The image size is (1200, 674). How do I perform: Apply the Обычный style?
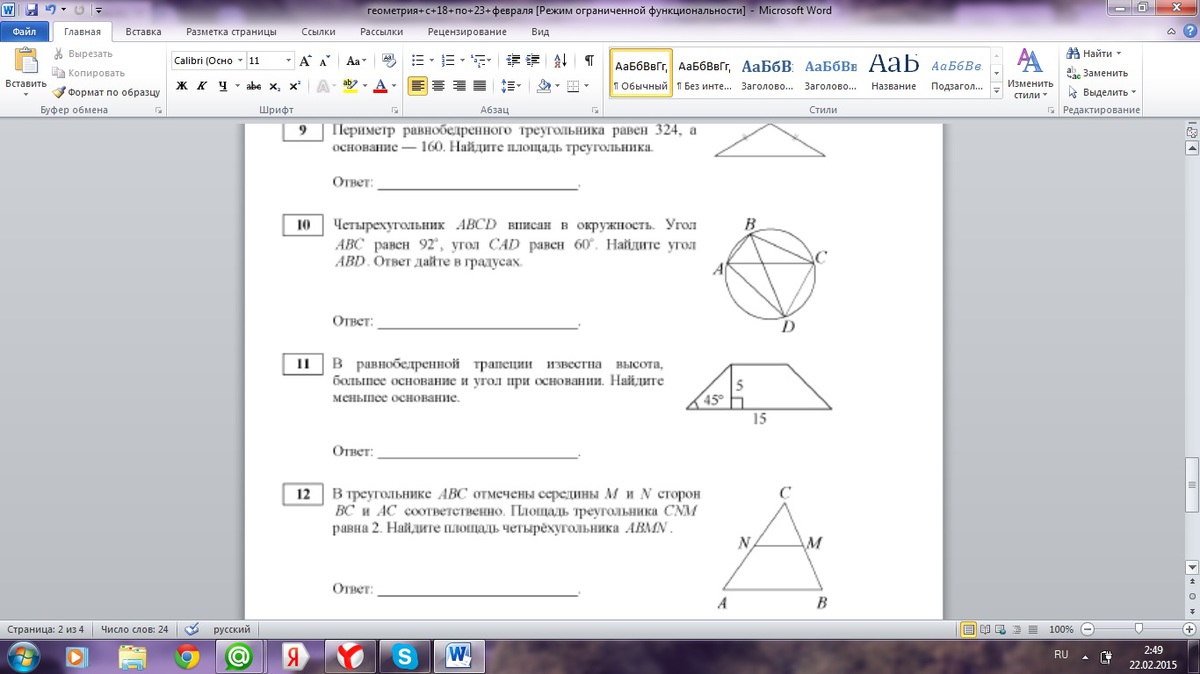click(x=640, y=72)
